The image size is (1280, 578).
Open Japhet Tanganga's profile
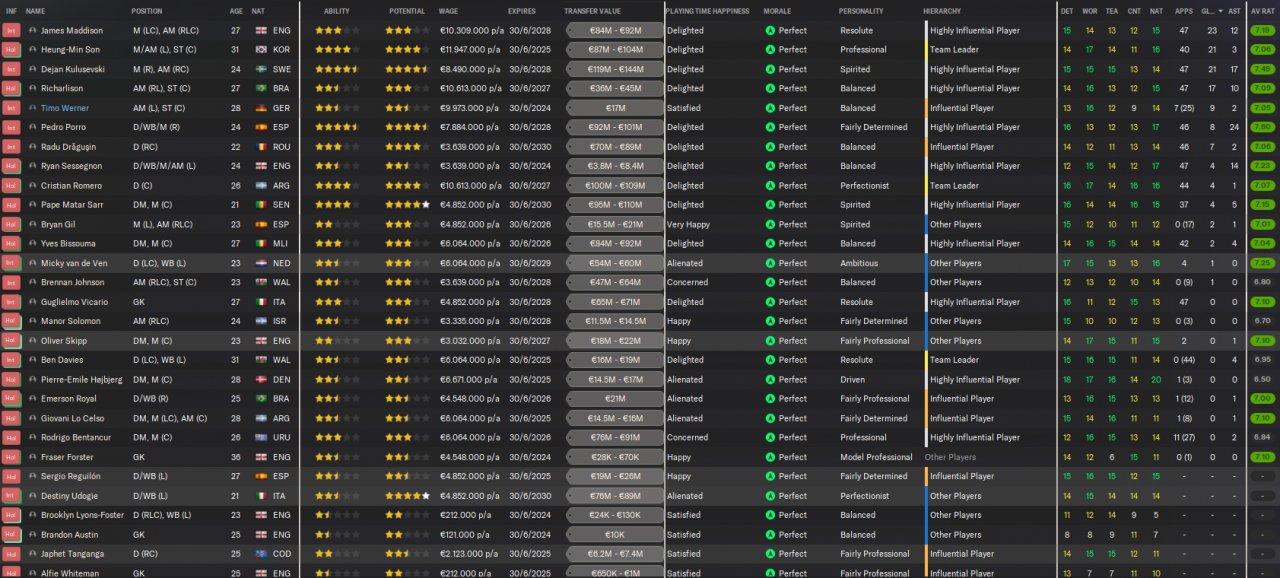pyautogui.click(x=73, y=554)
